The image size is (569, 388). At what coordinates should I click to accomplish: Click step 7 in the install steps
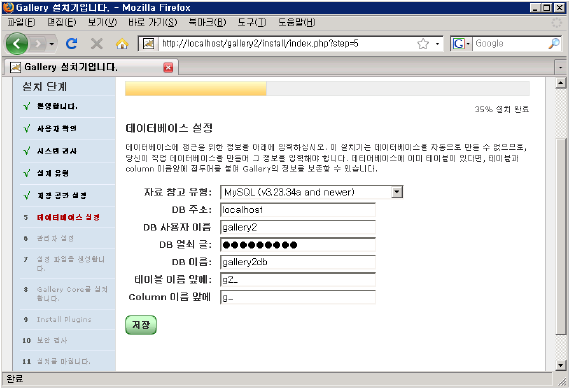pos(67,264)
